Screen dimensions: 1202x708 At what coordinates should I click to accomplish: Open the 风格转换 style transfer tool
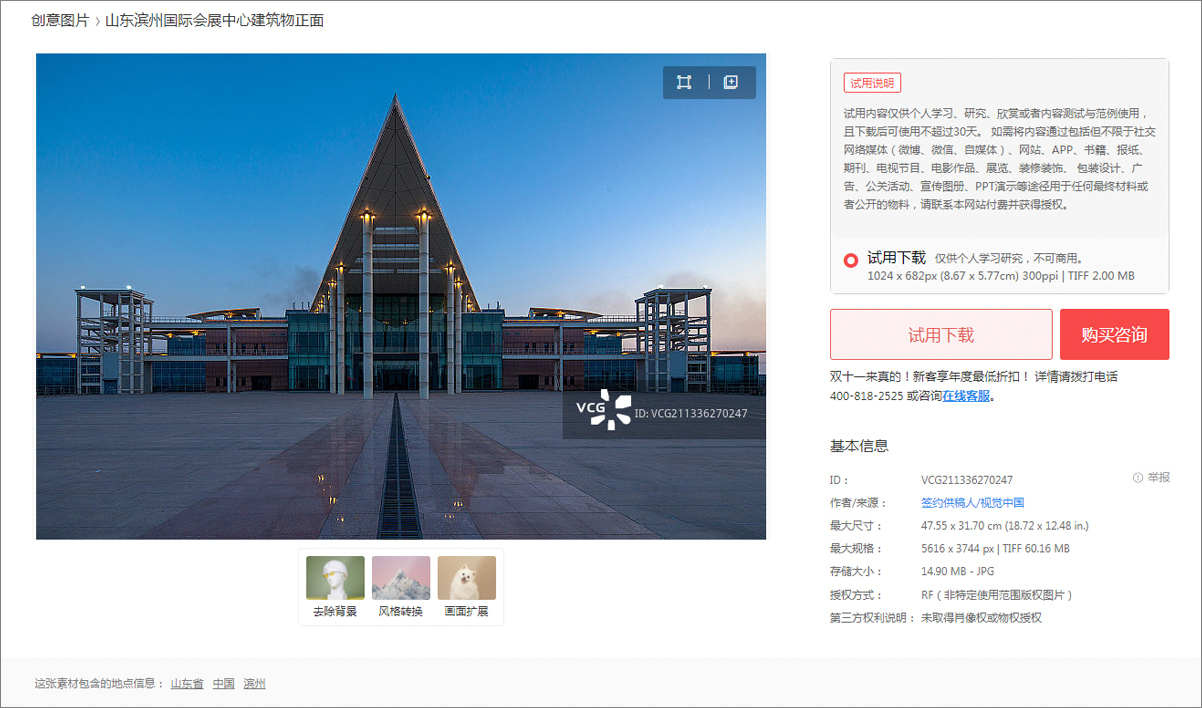pos(400,586)
